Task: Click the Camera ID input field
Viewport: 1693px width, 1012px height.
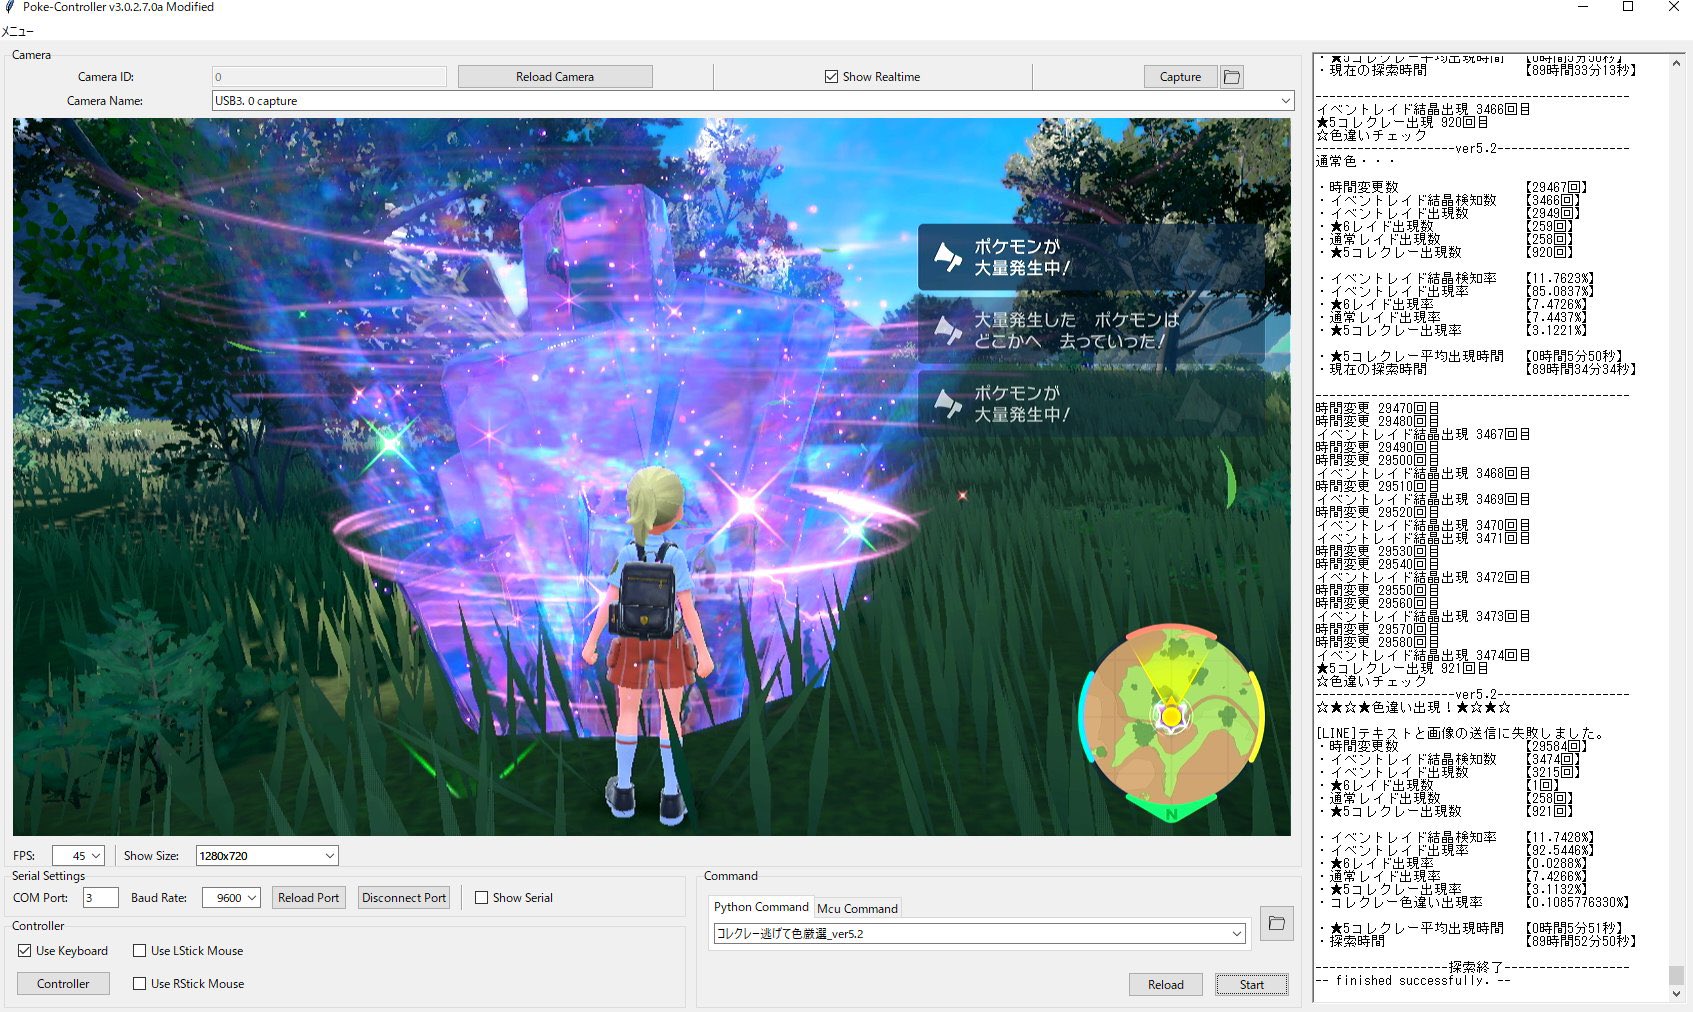Action: point(329,77)
